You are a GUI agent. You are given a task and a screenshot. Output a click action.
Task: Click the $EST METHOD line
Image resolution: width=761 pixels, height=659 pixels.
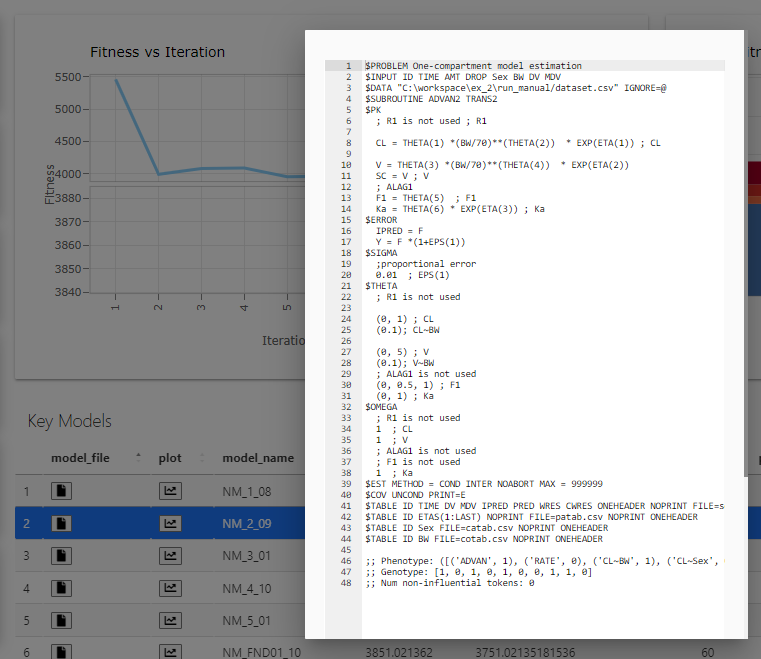tap(484, 484)
